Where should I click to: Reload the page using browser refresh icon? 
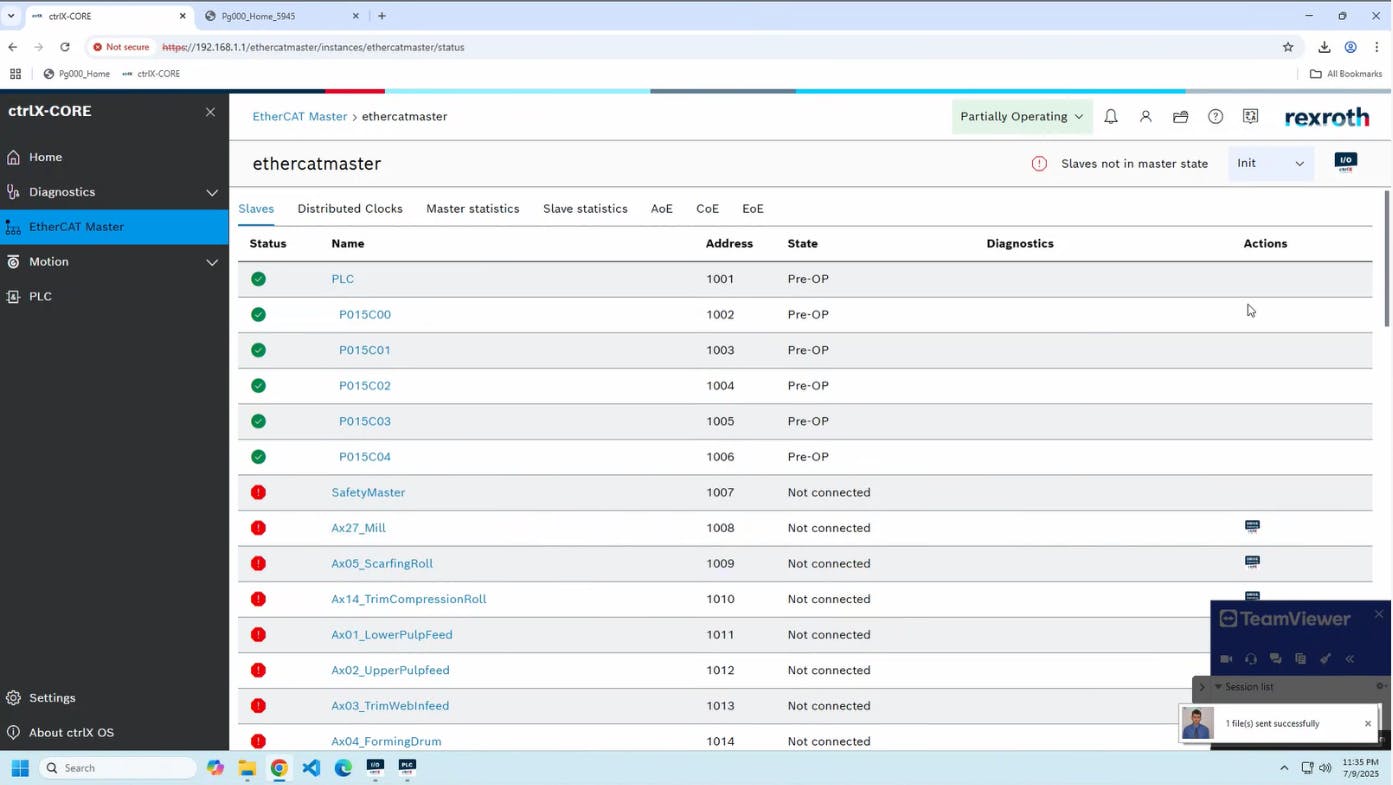(65, 47)
